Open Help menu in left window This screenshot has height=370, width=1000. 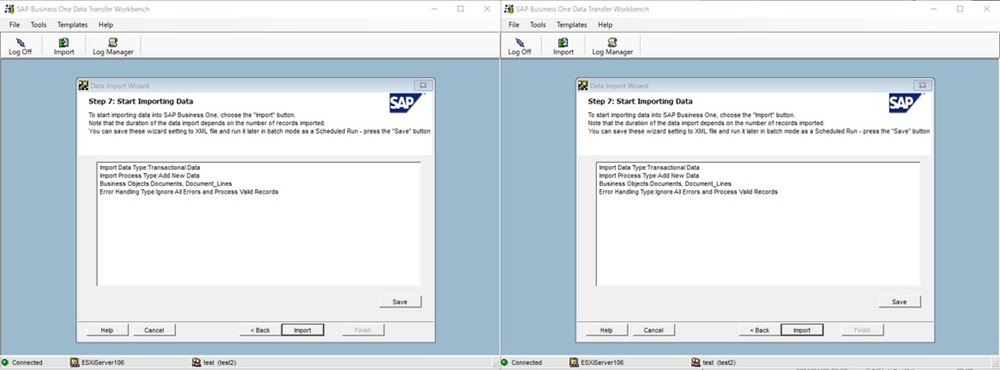pyautogui.click(x=106, y=25)
